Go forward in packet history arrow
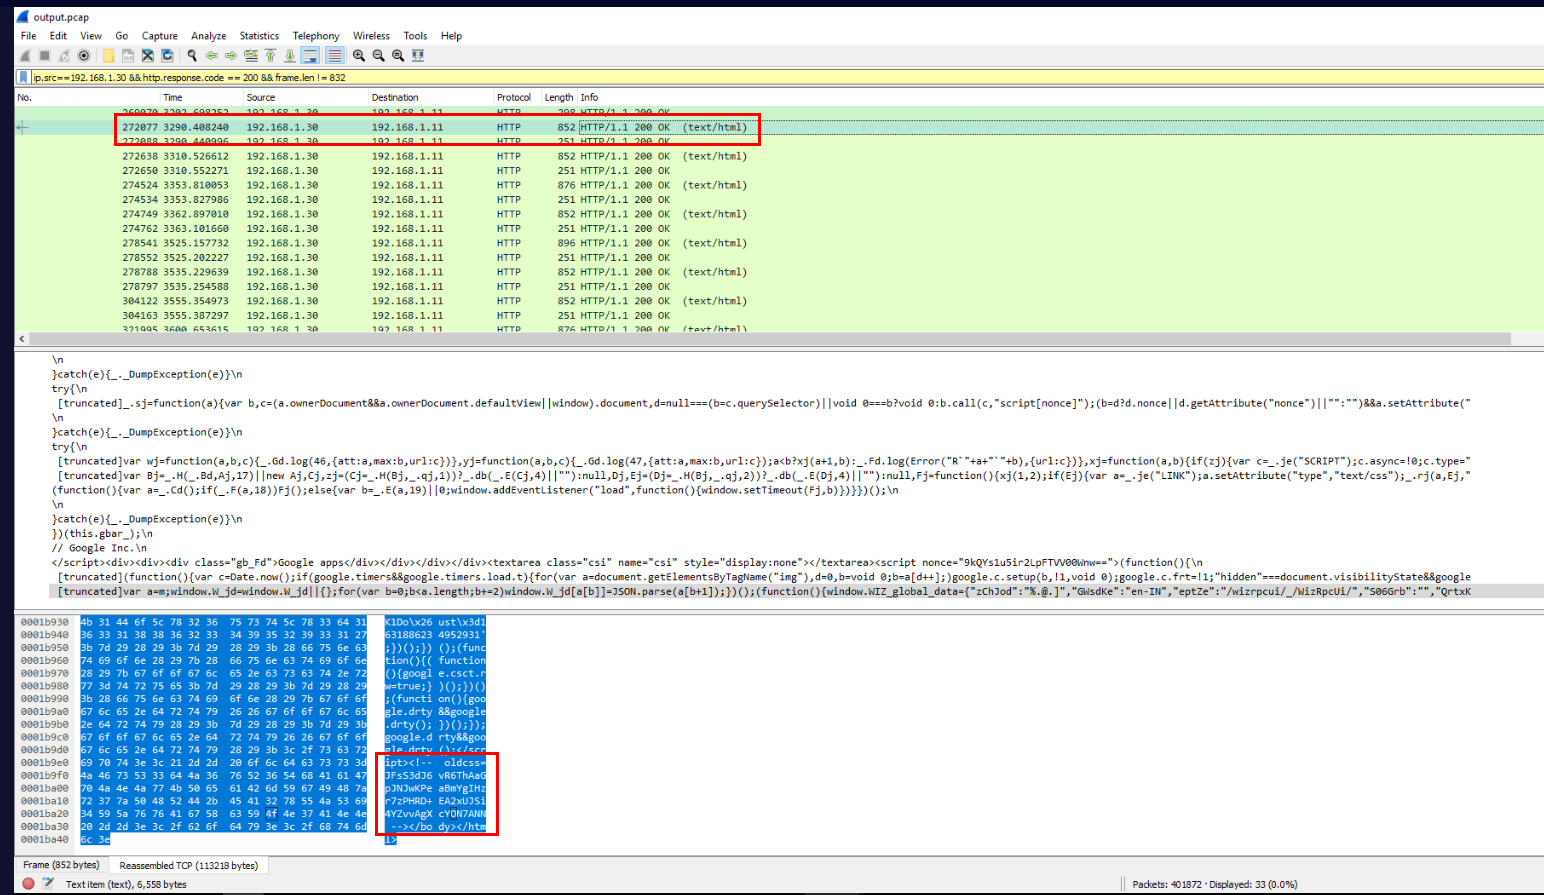1544x895 pixels. [231, 56]
